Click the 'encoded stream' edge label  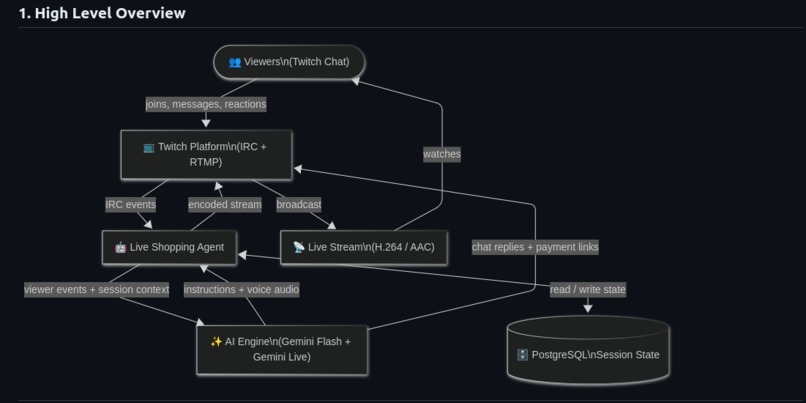(225, 205)
